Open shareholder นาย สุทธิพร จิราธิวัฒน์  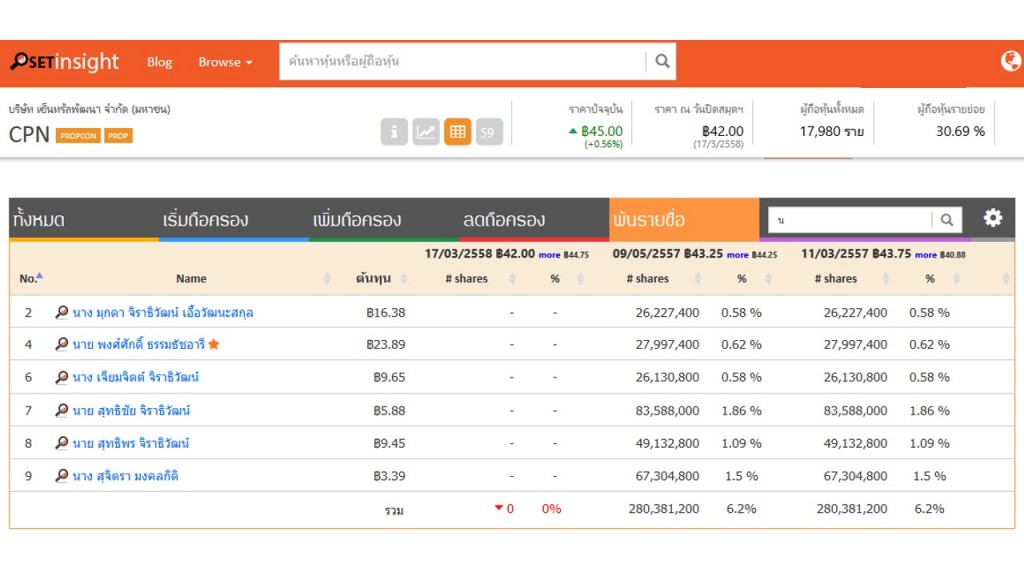tap(131, 443)
